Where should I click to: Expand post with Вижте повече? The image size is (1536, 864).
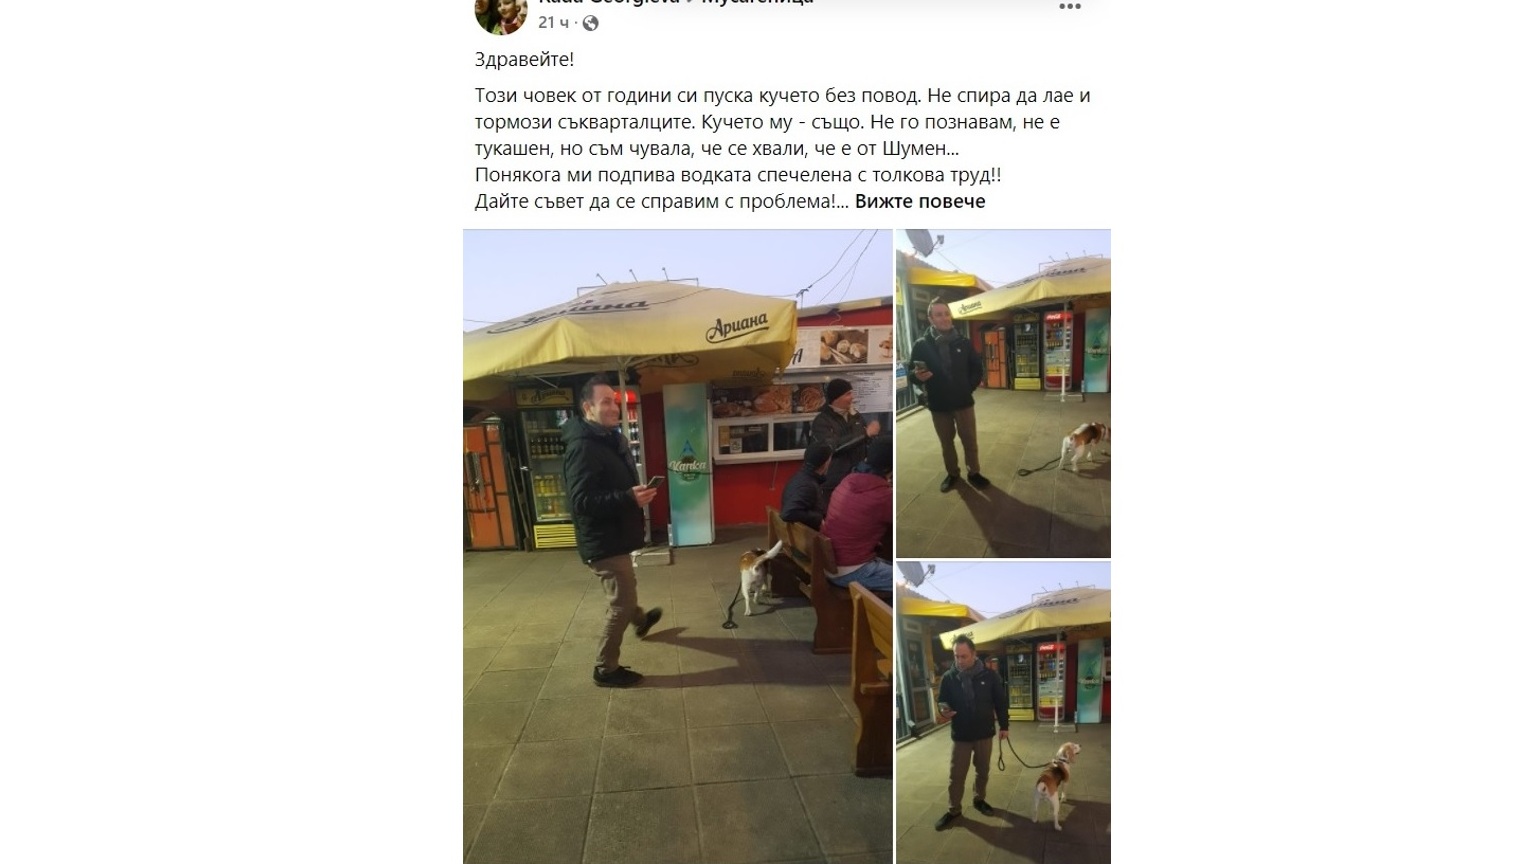(x=920, y=201)
